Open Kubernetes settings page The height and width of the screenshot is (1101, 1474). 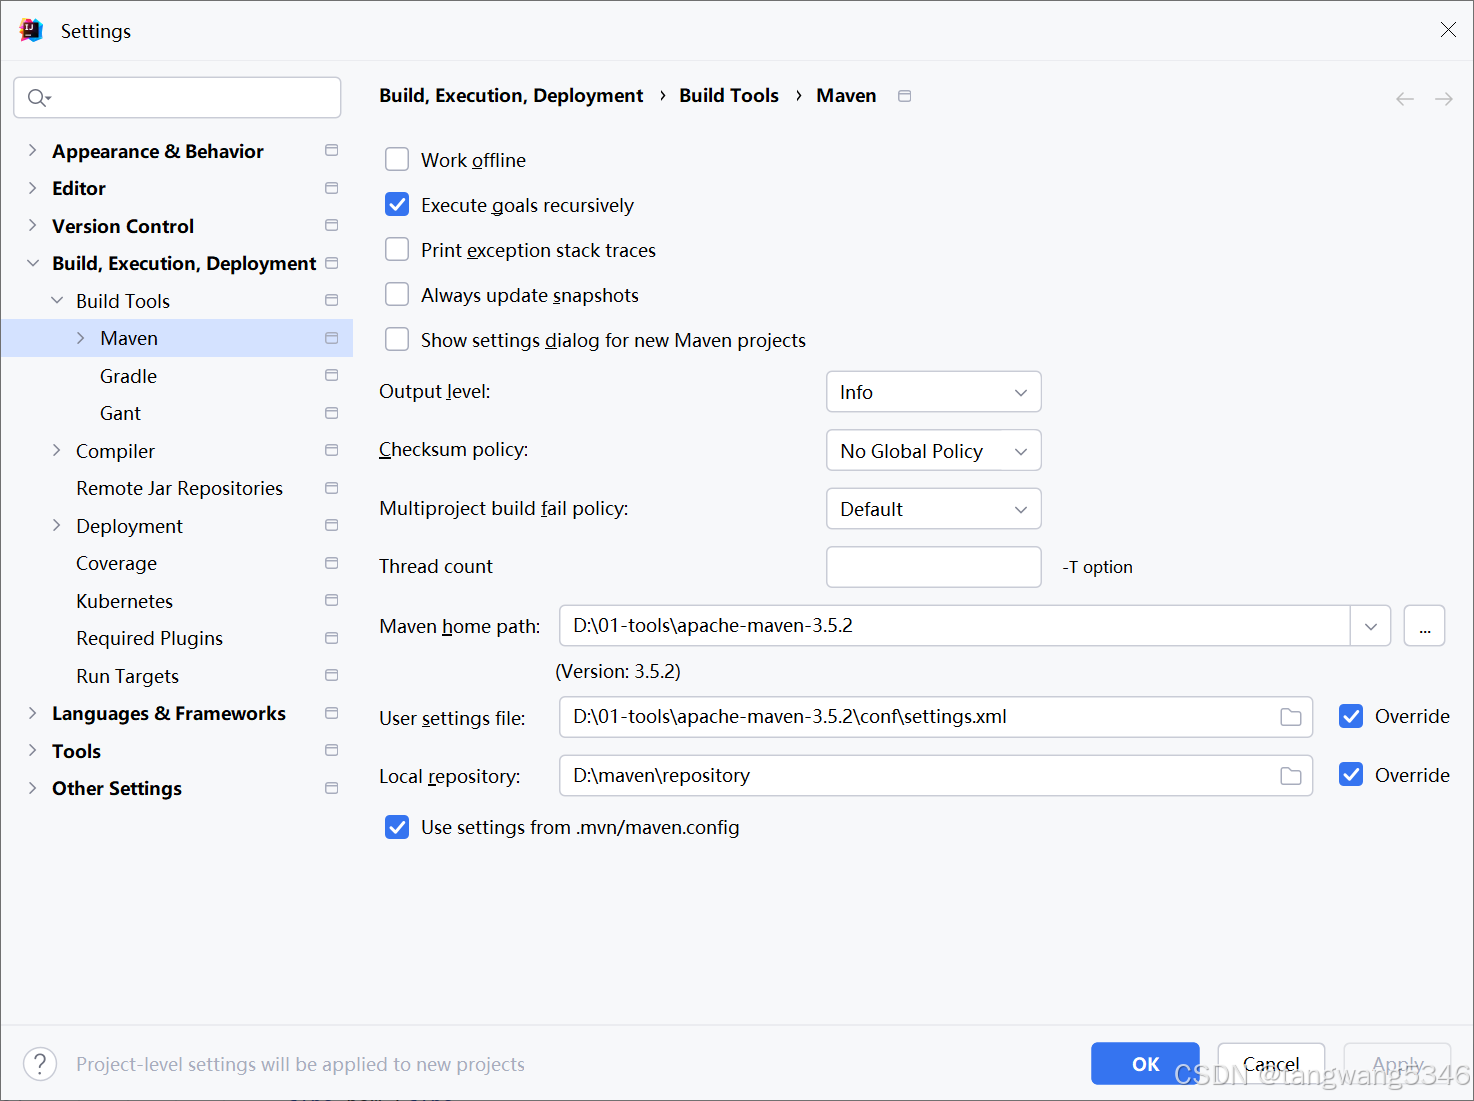[x=124, y=601]
